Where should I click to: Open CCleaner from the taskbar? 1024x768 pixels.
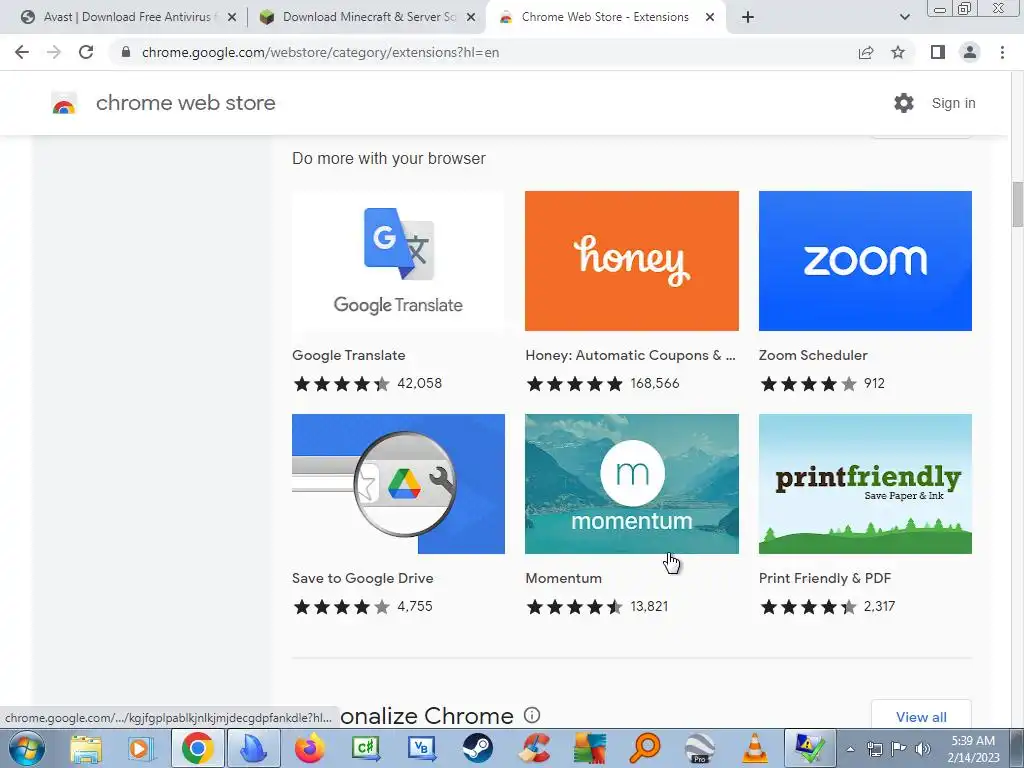pyautogui.click(x=534, y=748)
